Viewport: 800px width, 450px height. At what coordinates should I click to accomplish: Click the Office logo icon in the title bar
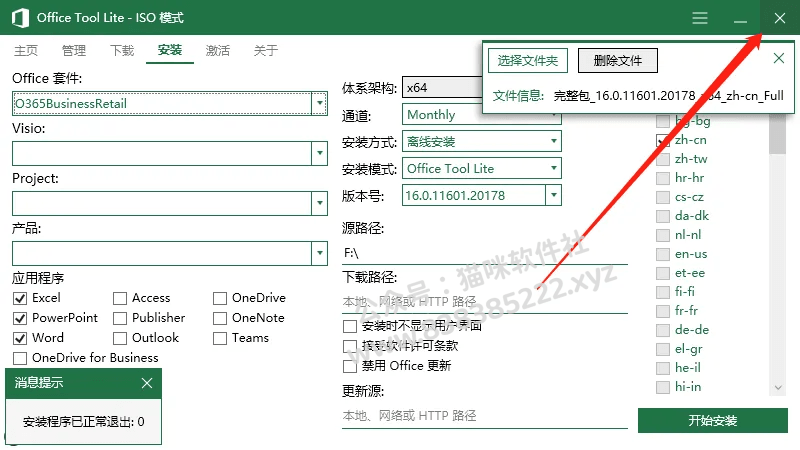coord(20,18)
